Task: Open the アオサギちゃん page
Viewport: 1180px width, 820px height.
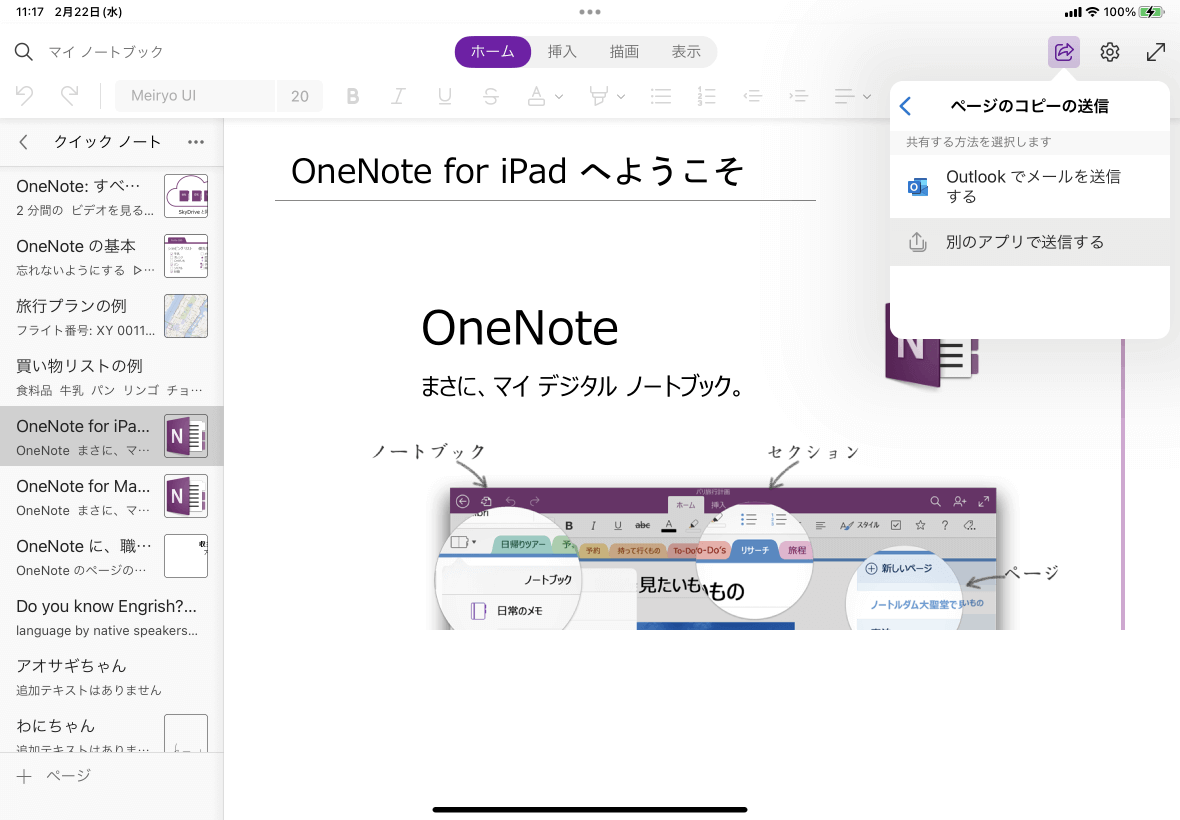Action: pos(111,676)
